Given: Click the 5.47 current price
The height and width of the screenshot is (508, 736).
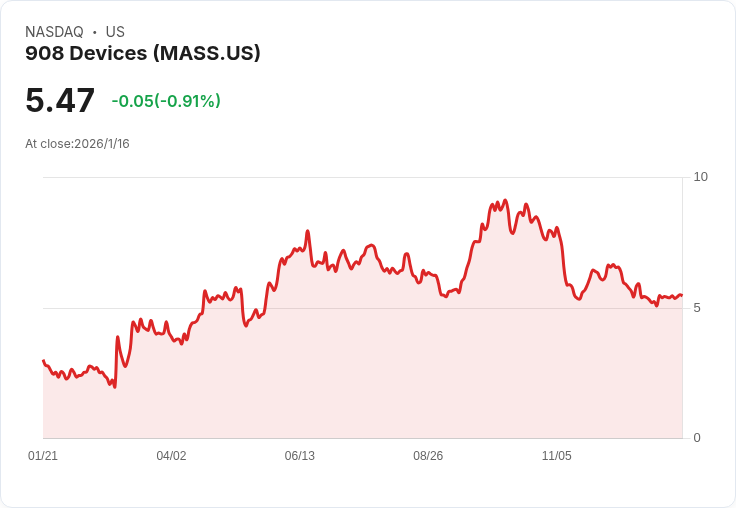Looking at the screenshot, I should (60, 101).
